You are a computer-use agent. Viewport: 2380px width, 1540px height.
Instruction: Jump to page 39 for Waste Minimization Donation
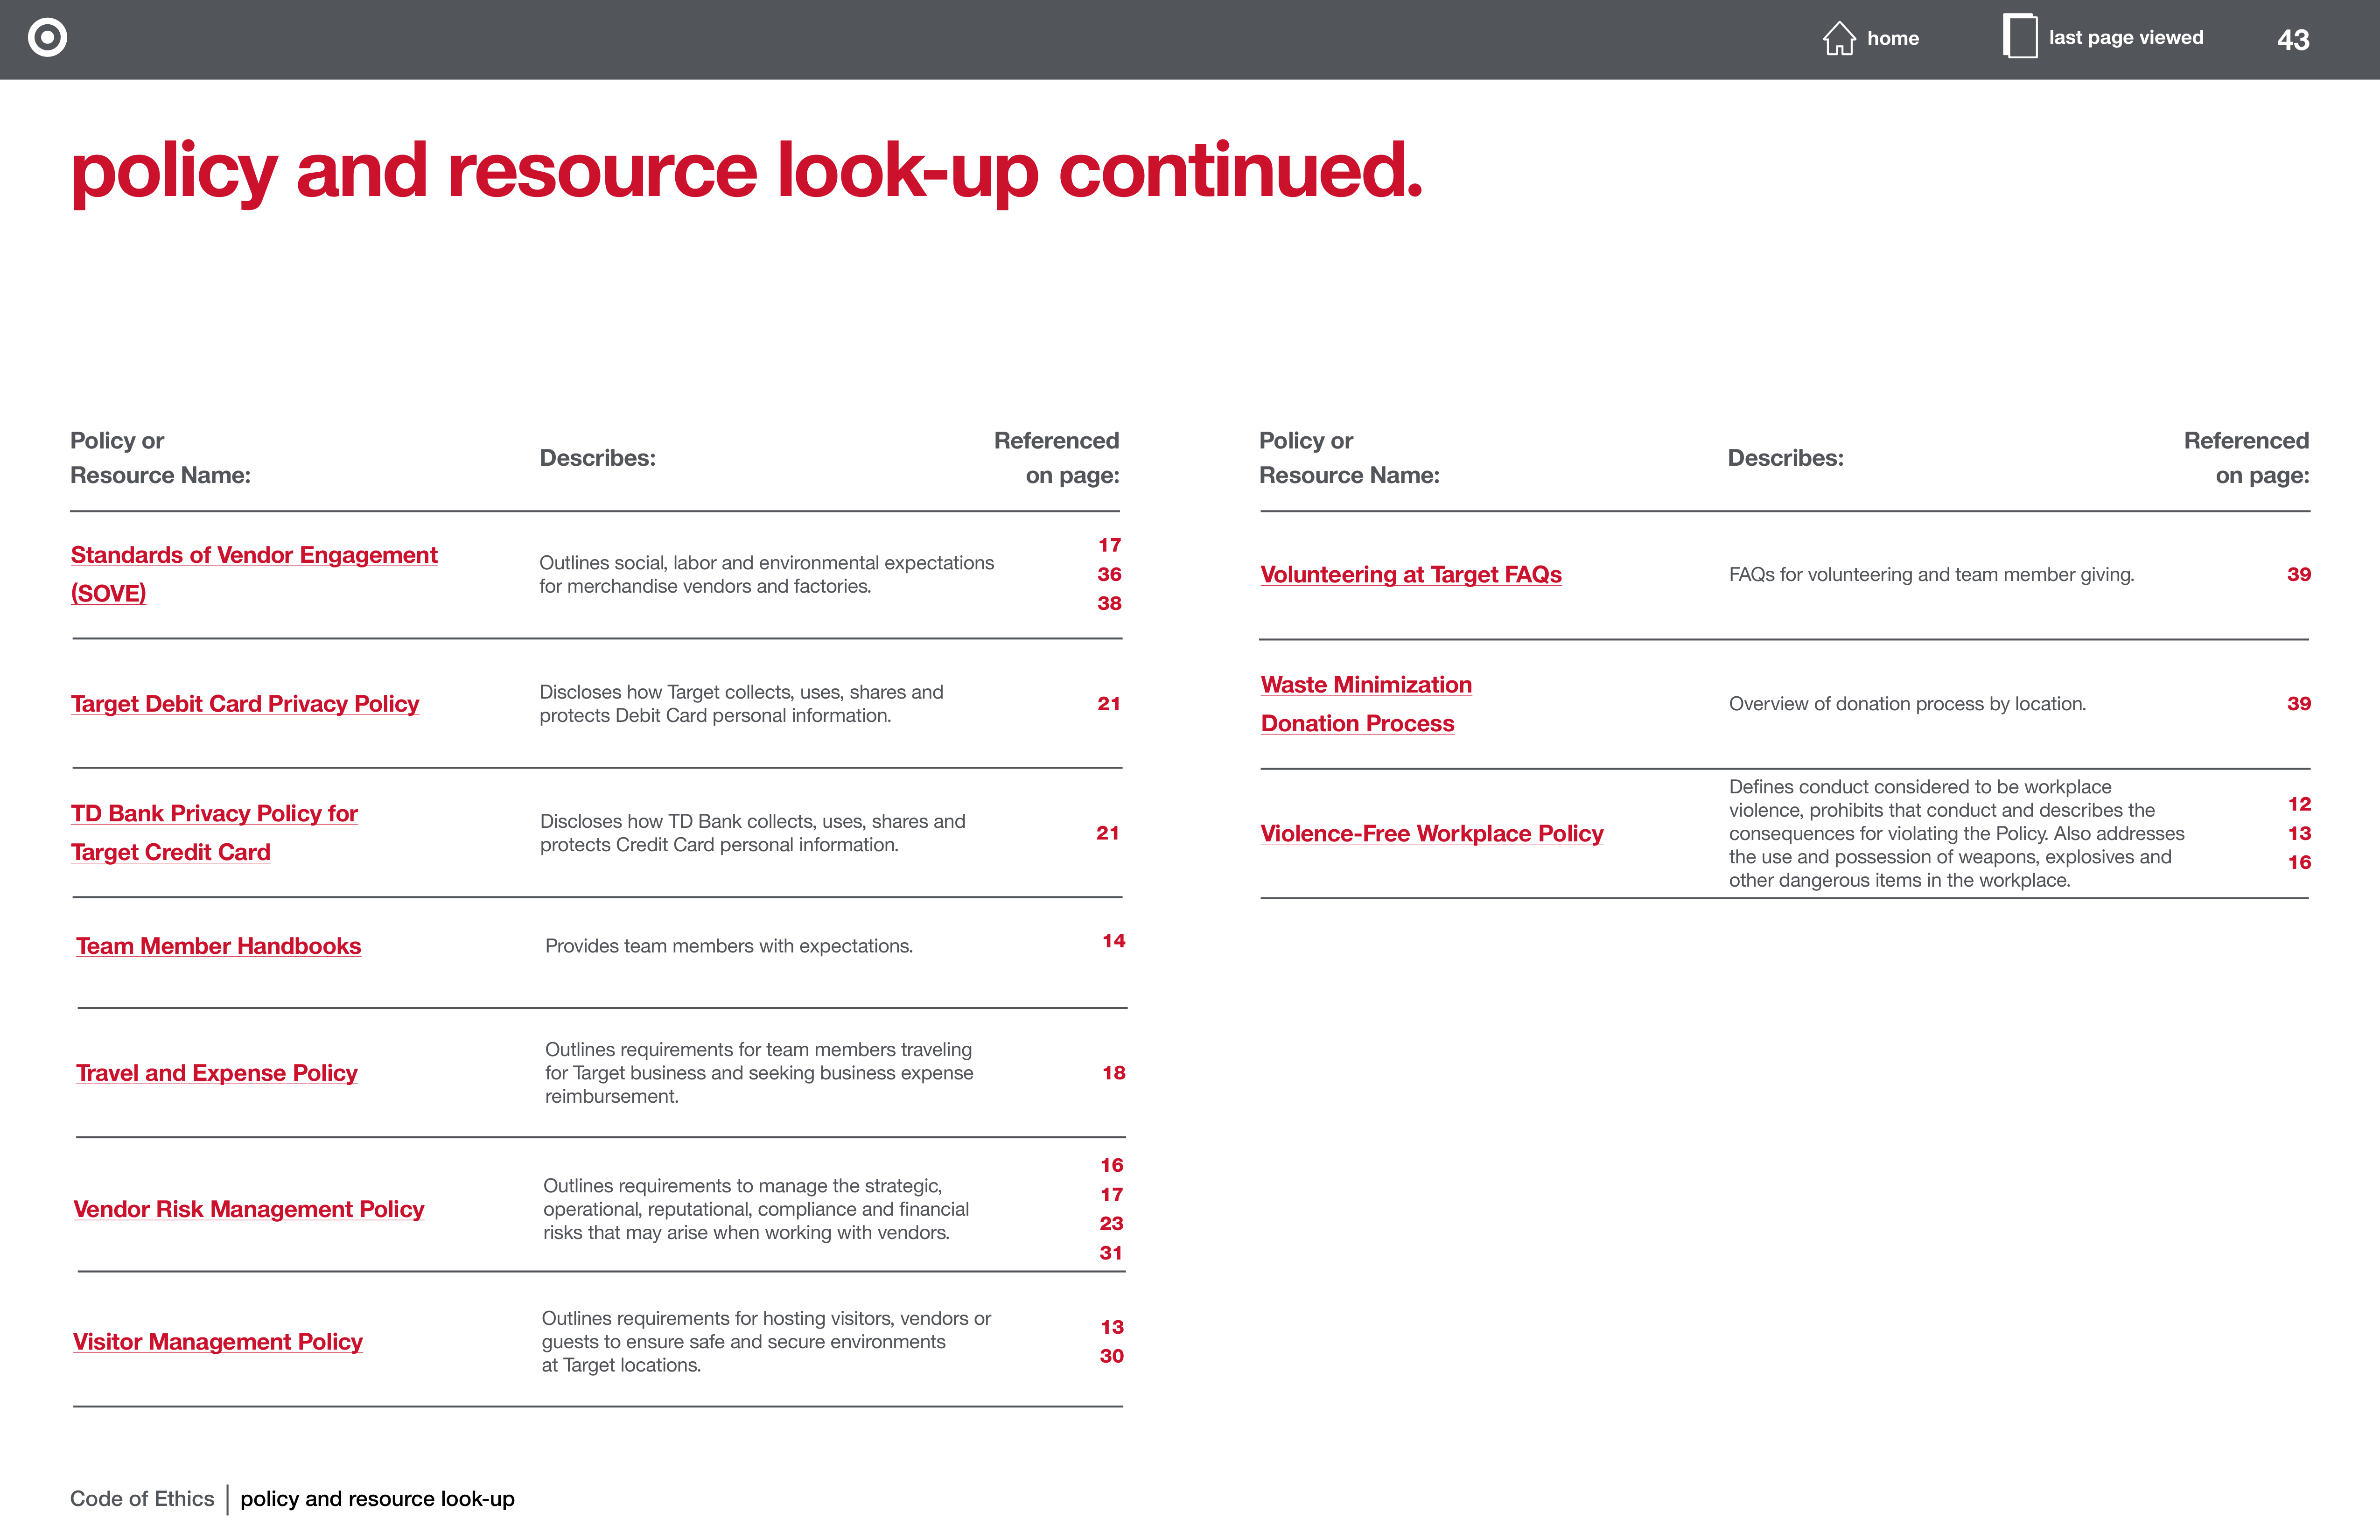2299,704
